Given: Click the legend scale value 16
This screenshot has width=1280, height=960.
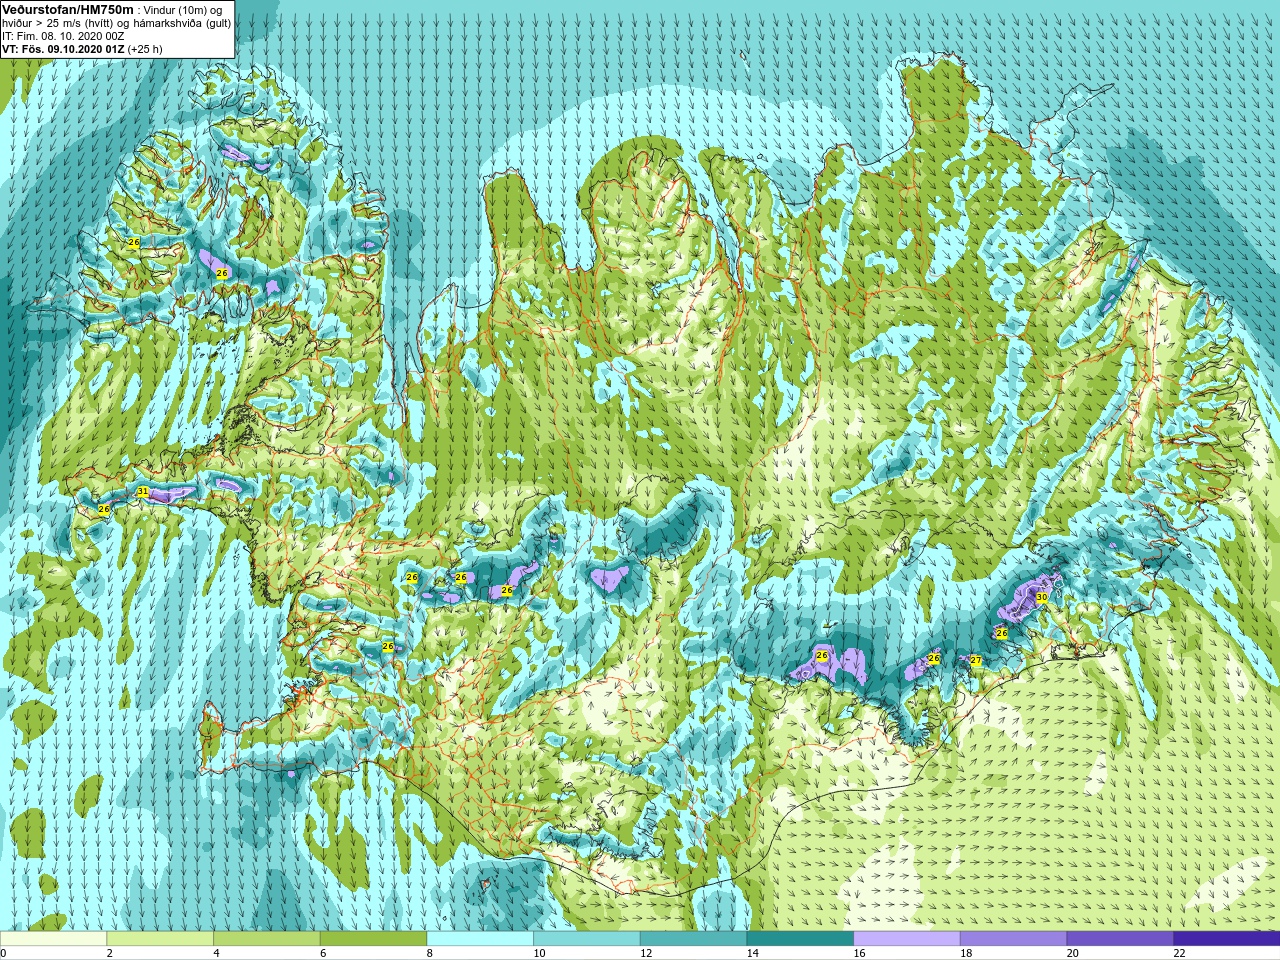Looking at the screenshot, I should [859, 953].
